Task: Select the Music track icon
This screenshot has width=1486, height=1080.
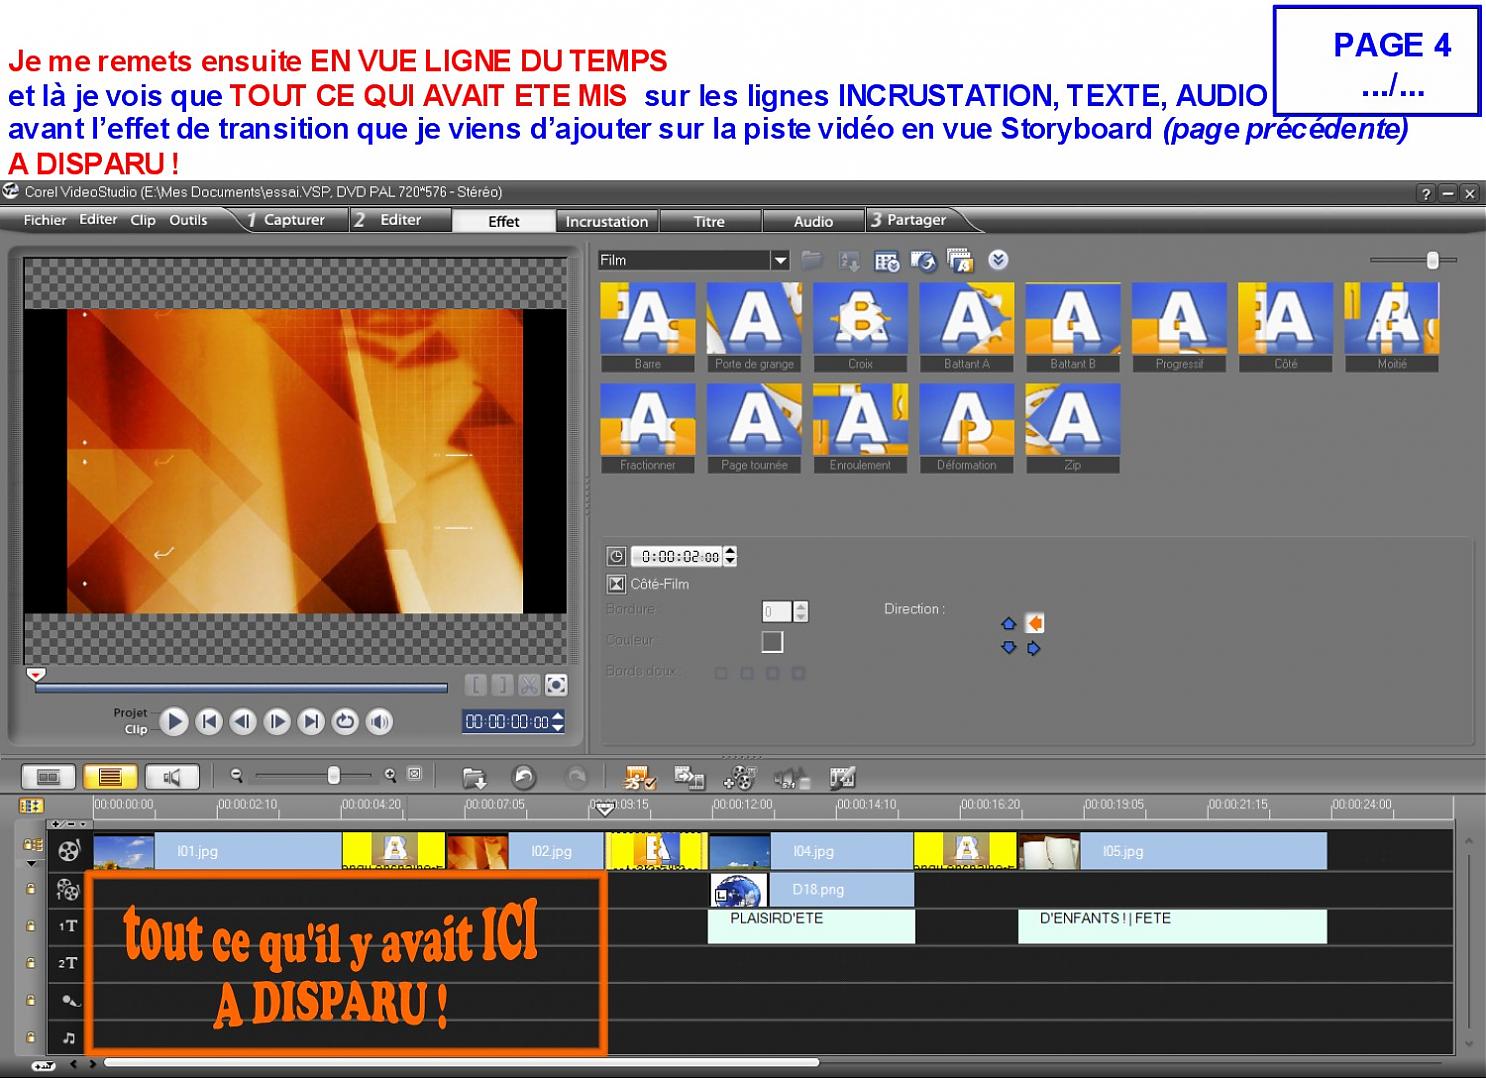Action: coord(68,1037)
